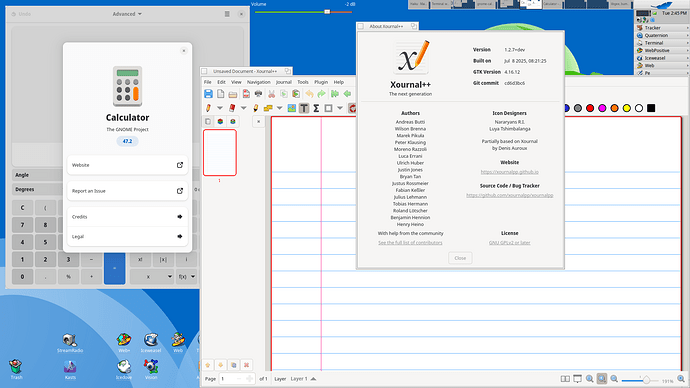Click zoom out magnifier in status bar
The width and height of the screenshot is (690, 388).
[x=614, y=379]
